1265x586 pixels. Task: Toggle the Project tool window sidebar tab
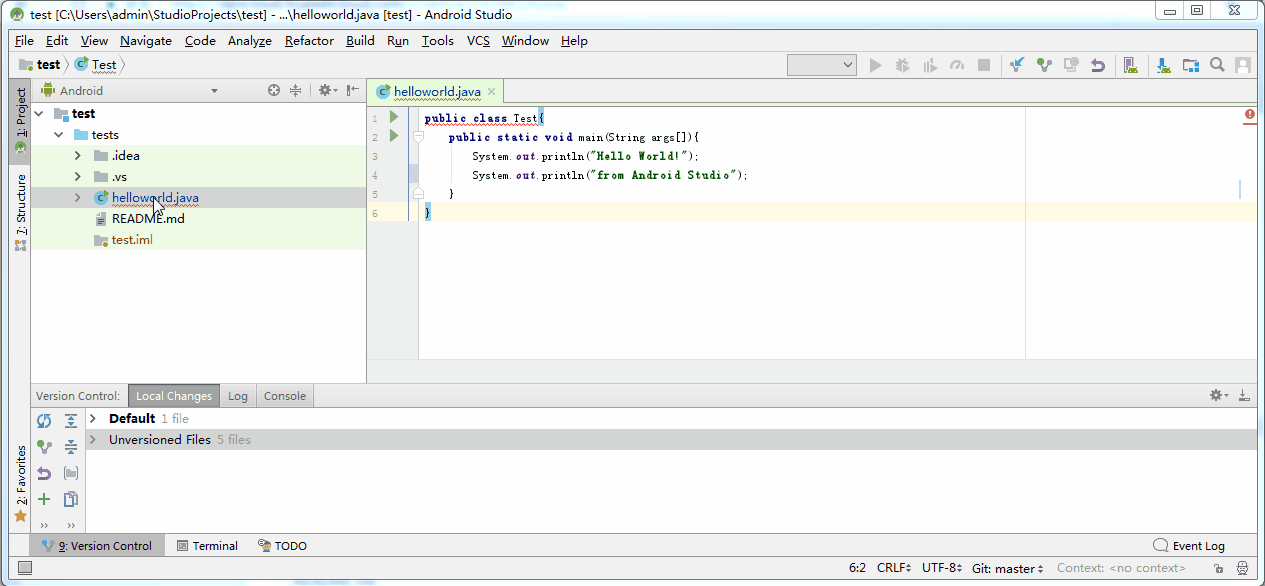(x=20, y=120)
